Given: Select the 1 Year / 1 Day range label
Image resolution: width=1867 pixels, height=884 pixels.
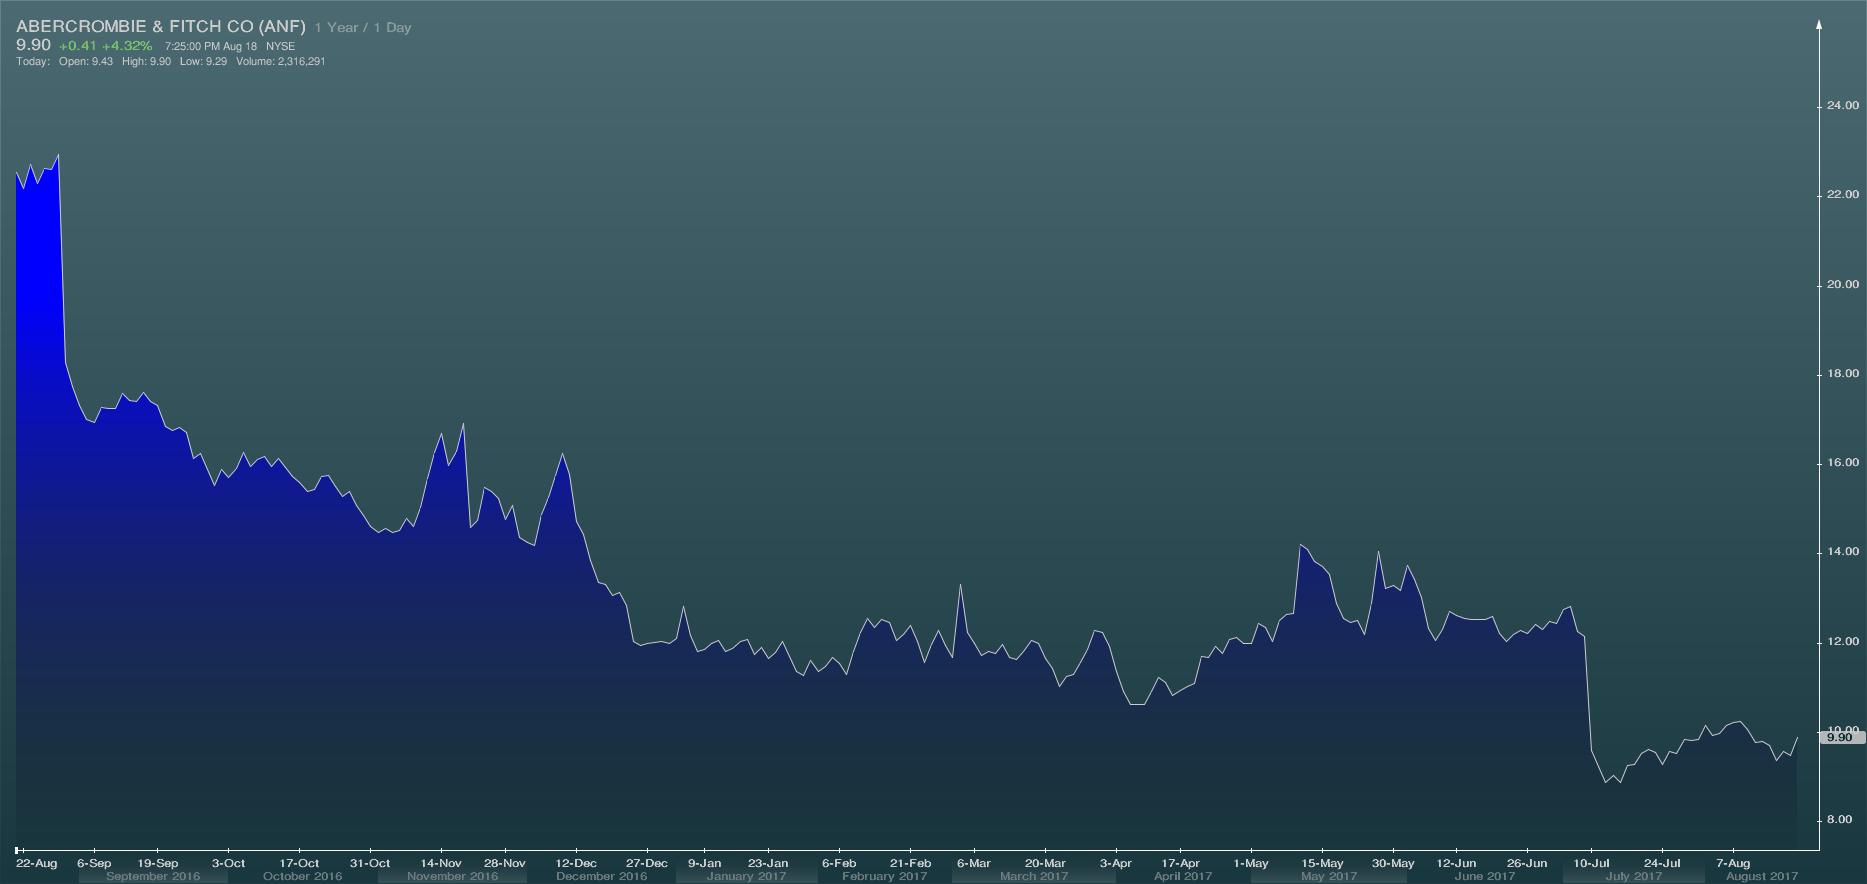Looking at the screenshot, I should (363, 28).
